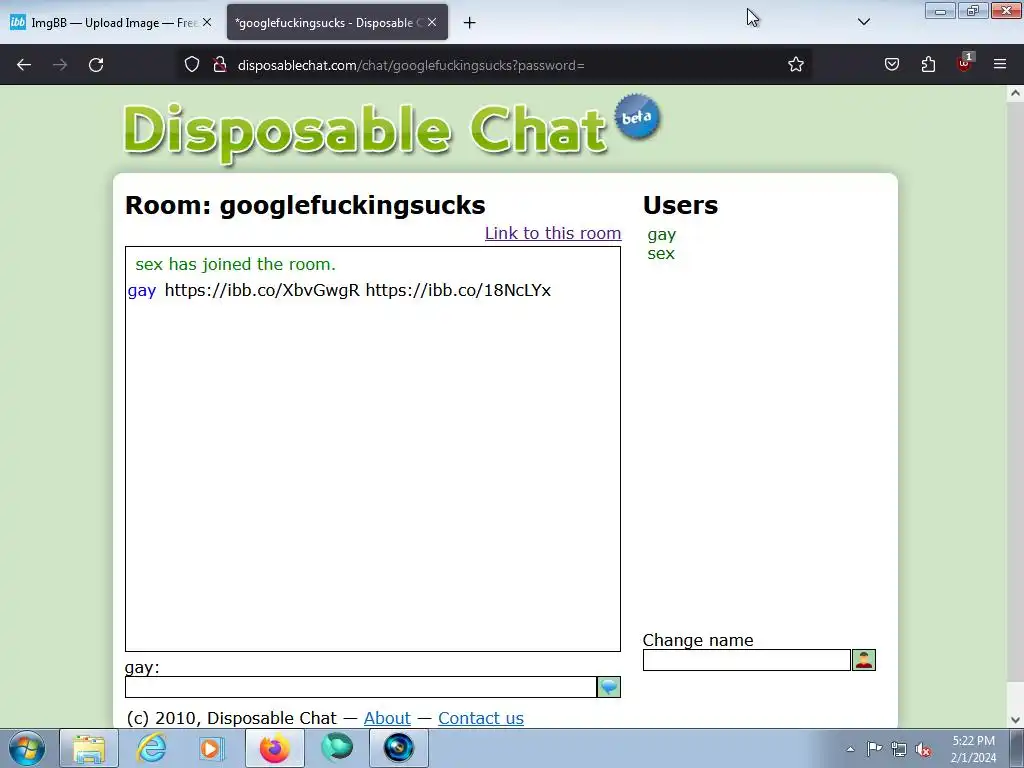1024x768 pixels.
Task: Show hidden tray icons arrow
Action: coord(850,749)
